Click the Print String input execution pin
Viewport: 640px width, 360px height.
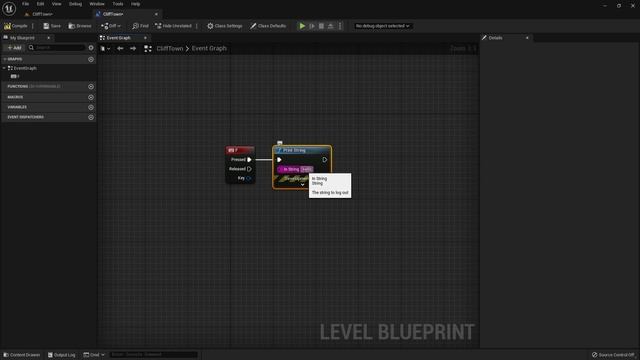click(x=279, y=160)
